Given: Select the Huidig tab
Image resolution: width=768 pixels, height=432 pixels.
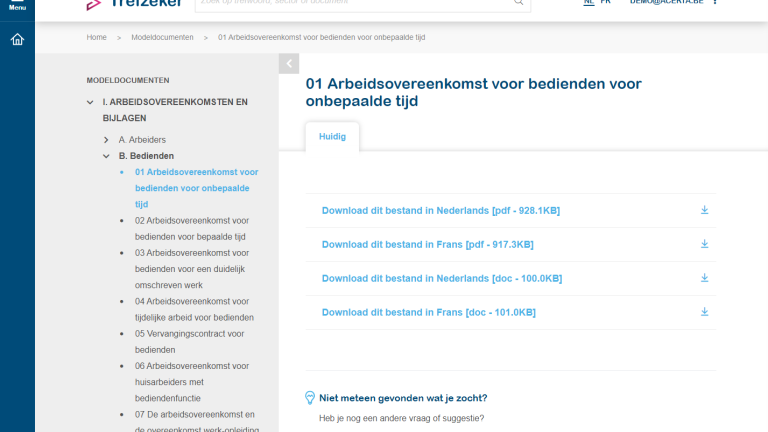Looking at the screenshot, I should tap(332, 137).
